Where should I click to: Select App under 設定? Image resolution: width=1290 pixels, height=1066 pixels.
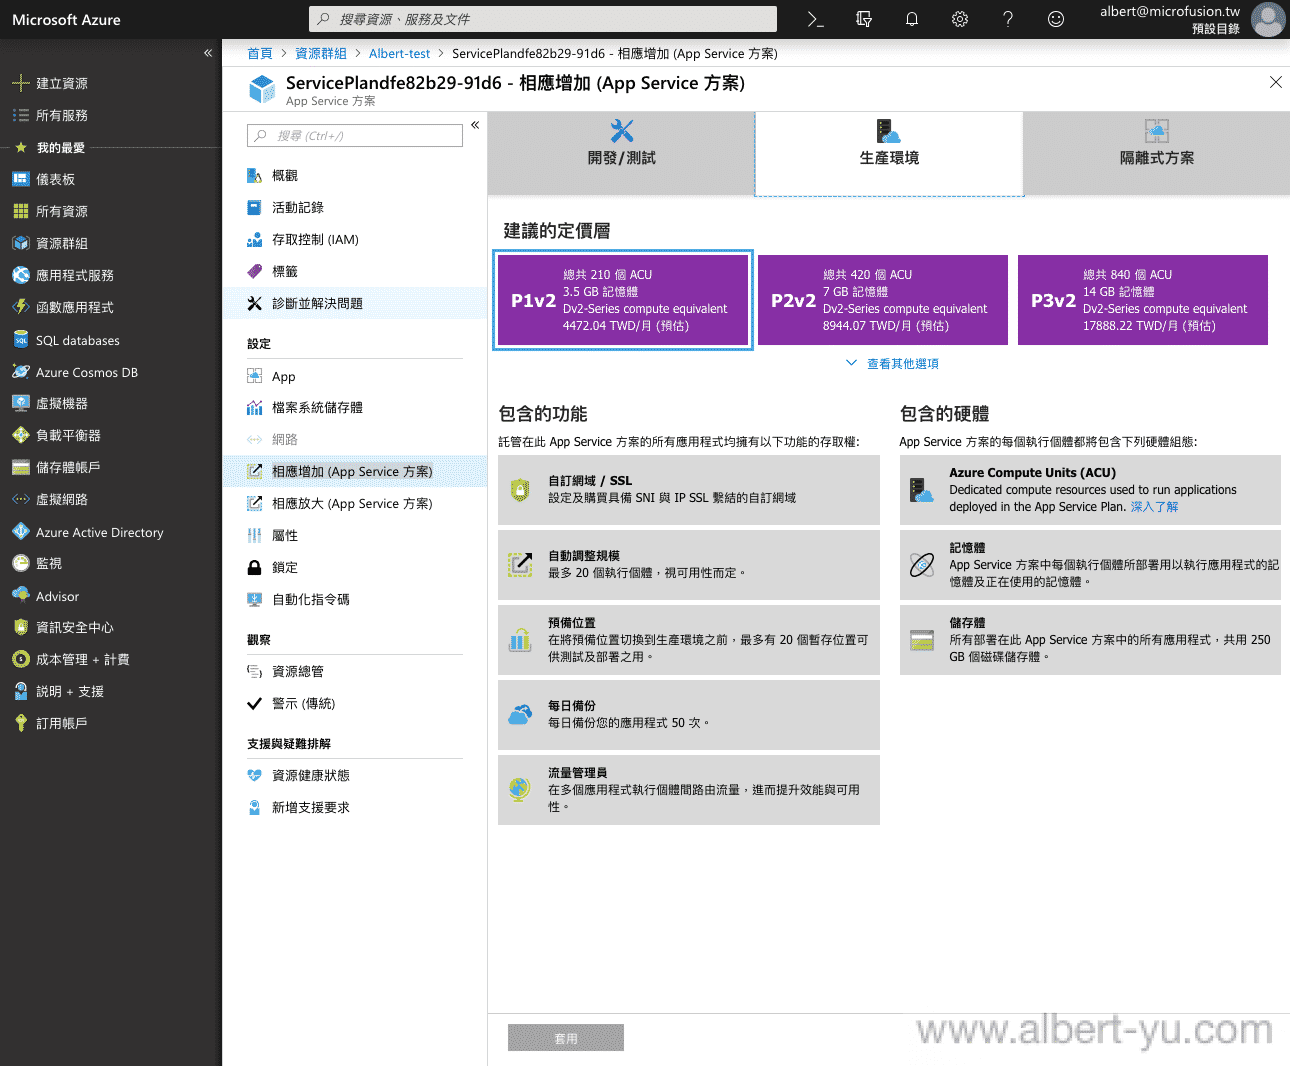[x=355, y=376]
